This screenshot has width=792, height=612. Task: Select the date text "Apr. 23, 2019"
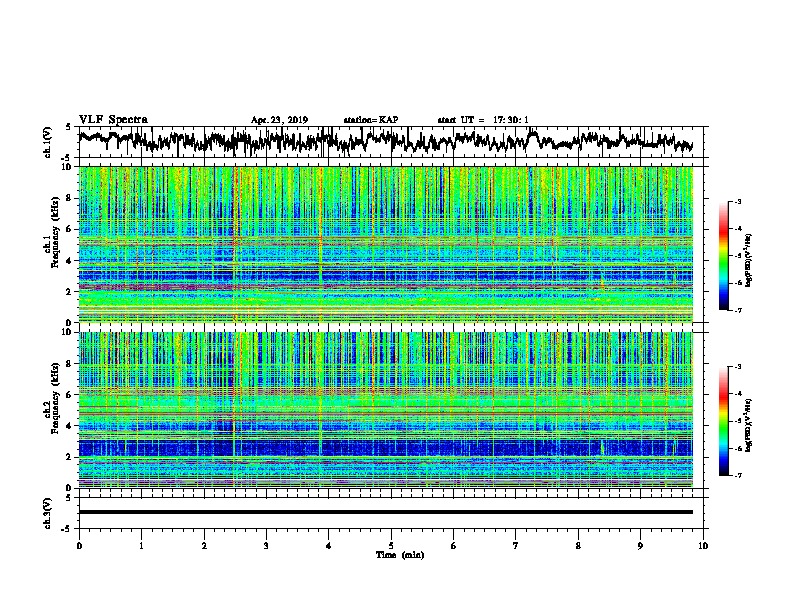coord(279,120)
